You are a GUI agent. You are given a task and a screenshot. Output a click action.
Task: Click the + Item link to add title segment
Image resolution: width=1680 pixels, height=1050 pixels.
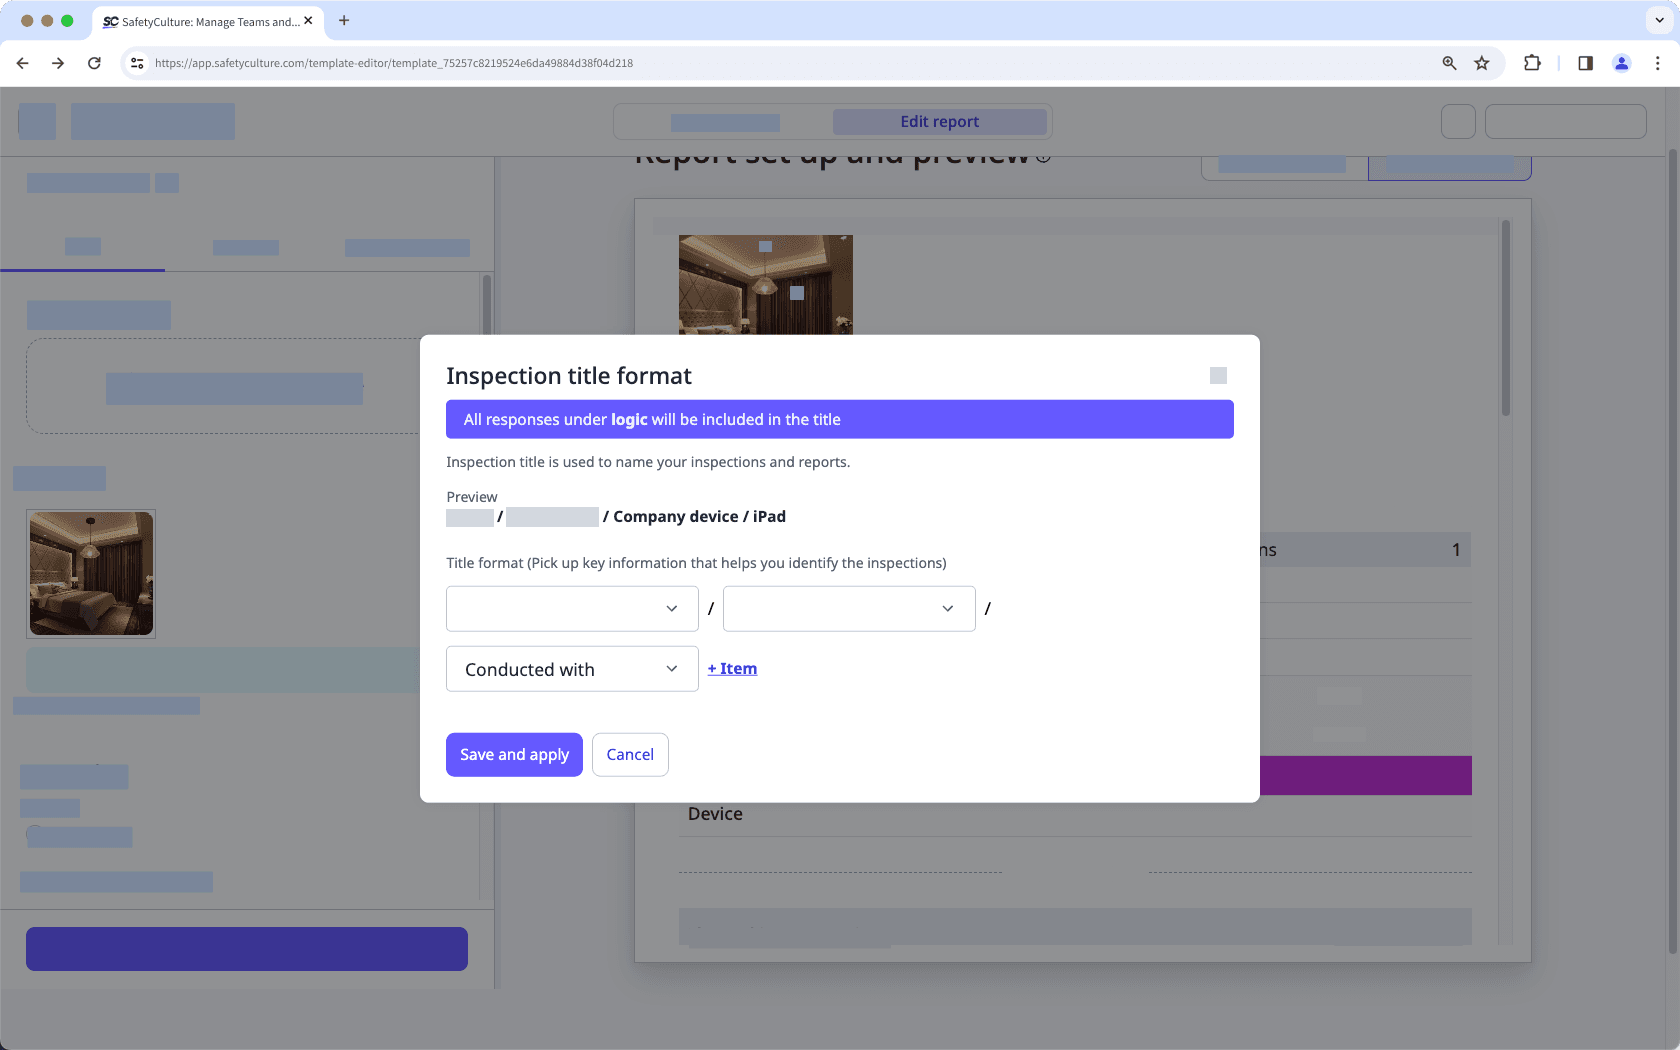[x=731, y=668]
